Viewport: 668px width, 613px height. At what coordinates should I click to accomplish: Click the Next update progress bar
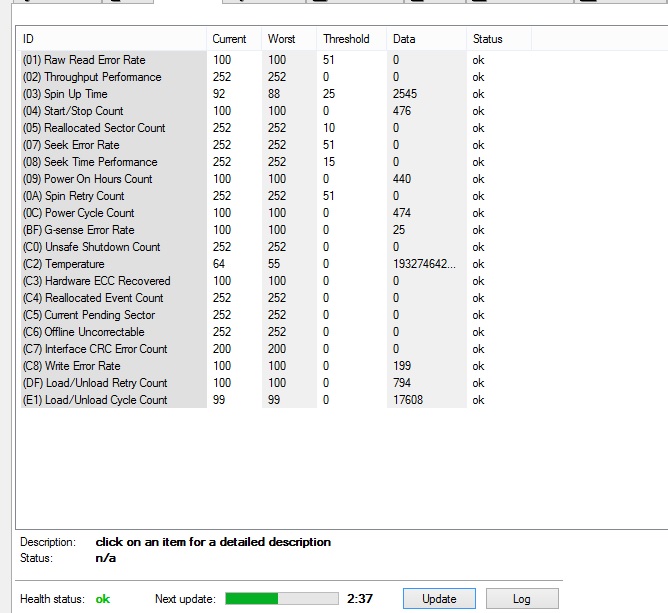pos(280,599)
